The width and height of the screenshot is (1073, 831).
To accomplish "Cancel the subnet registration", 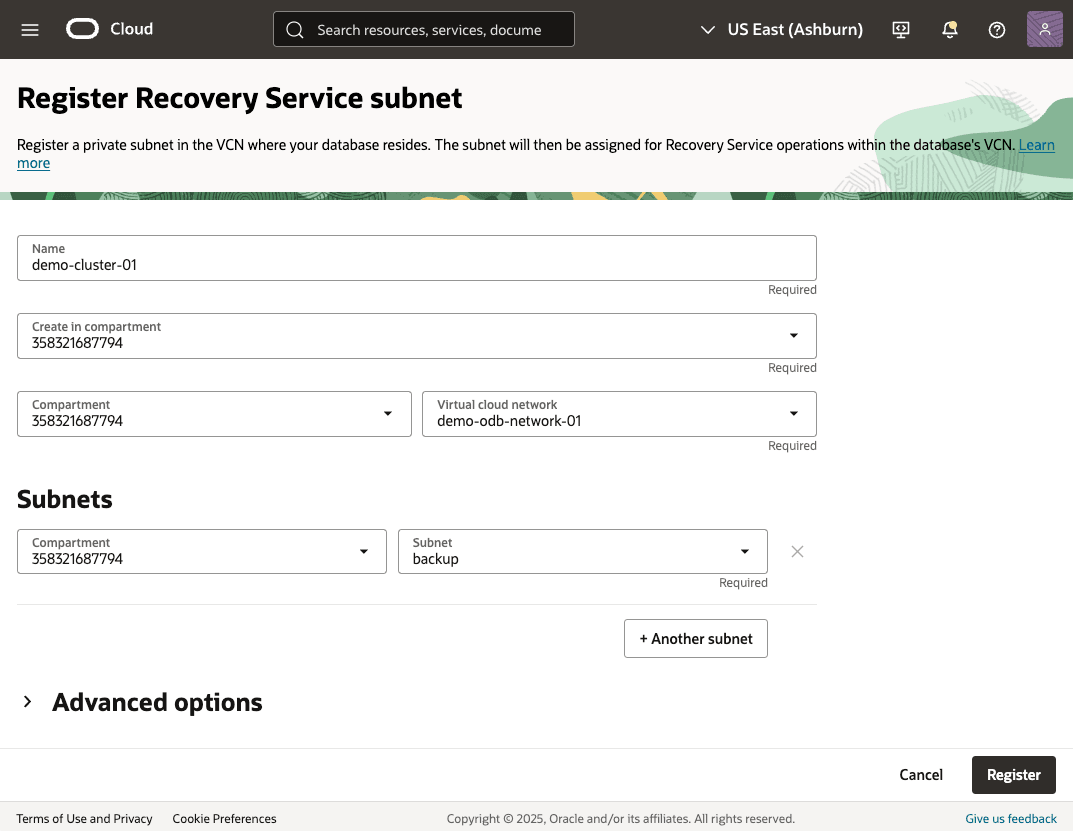I will pyautogui.click(x=920, y=774).
